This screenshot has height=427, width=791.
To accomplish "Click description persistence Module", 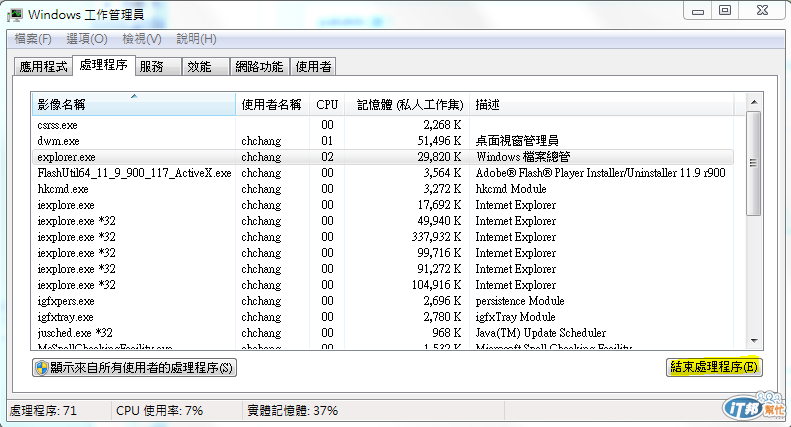I will (x=520, y=301).
